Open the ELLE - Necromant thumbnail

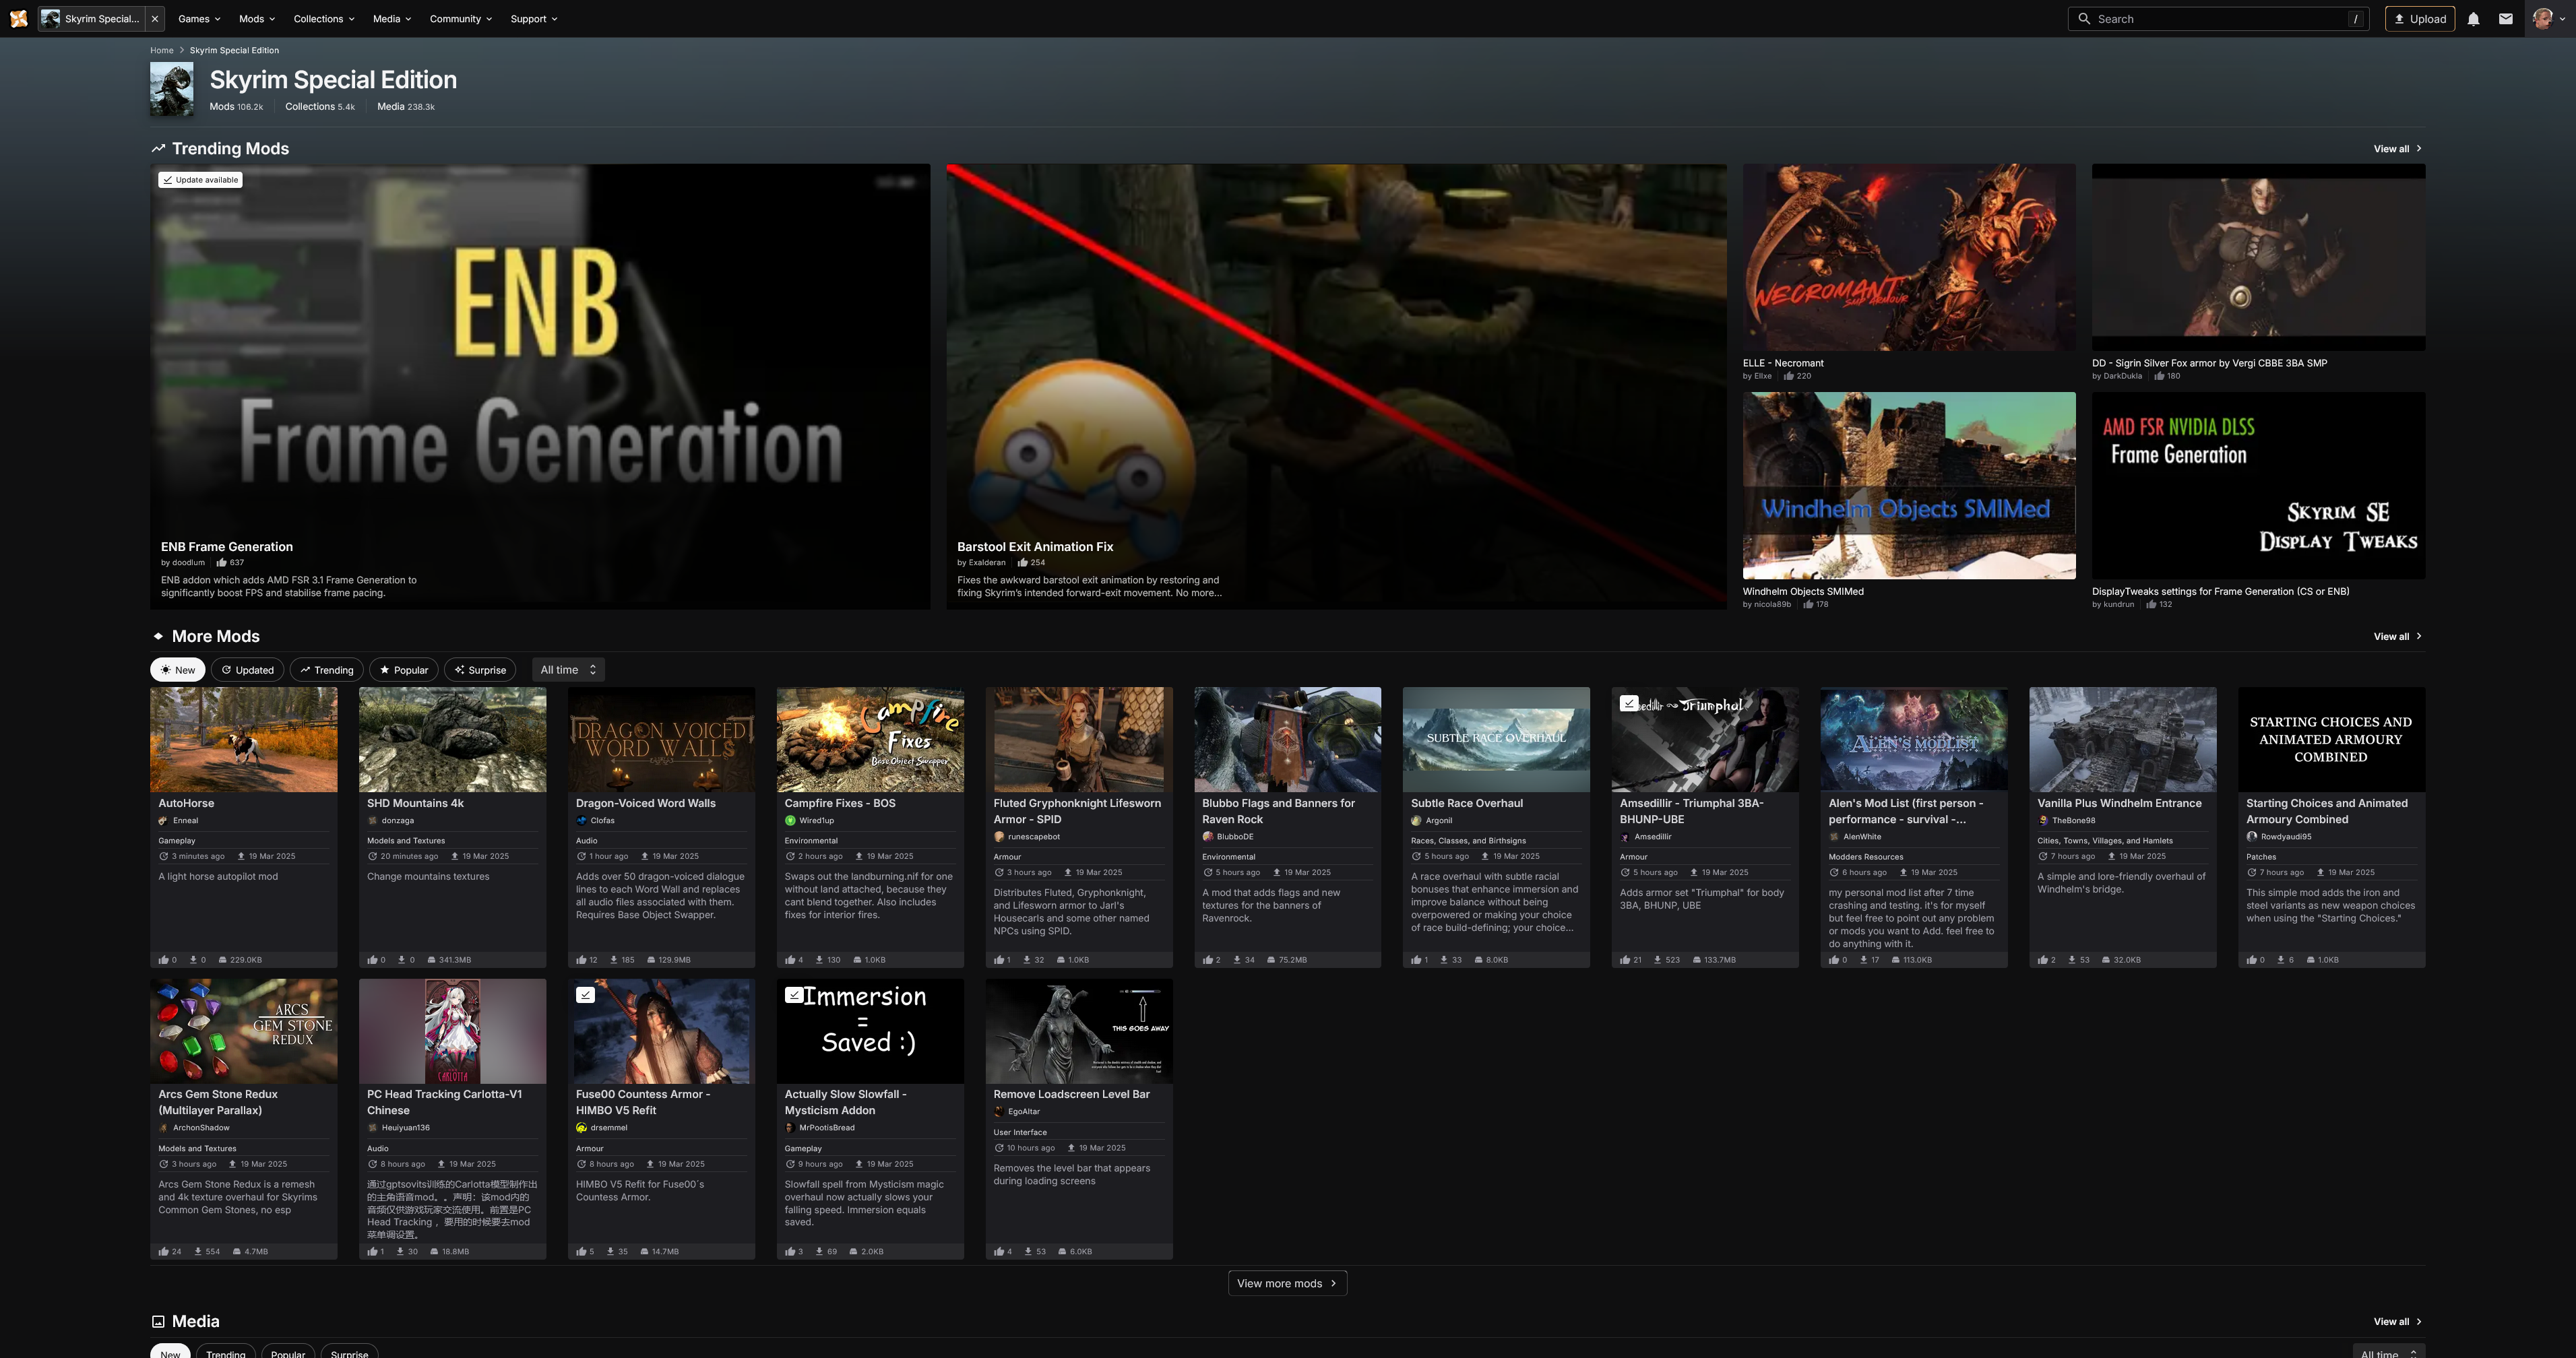(1909, 257)
